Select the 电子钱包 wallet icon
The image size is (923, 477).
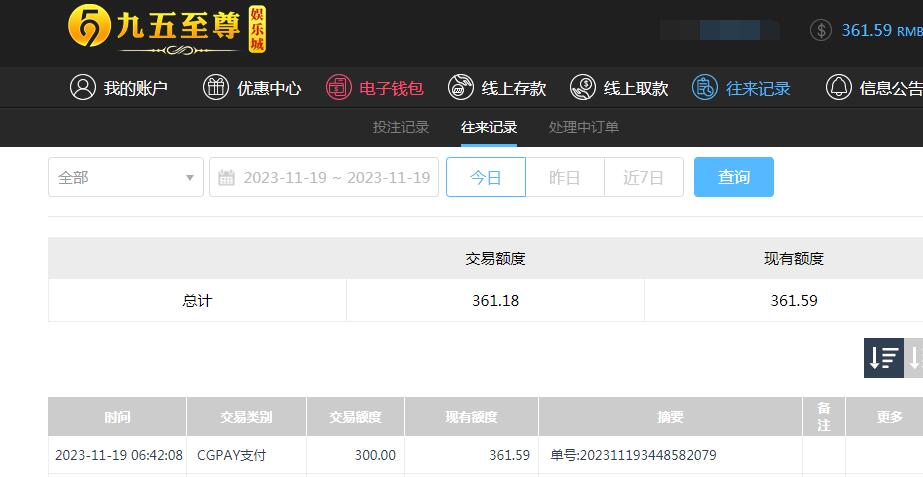[x=338, y=88]
